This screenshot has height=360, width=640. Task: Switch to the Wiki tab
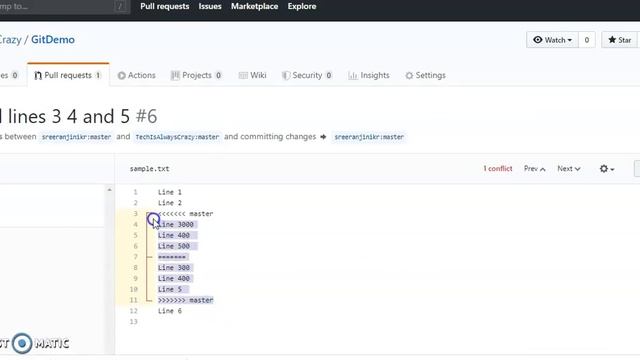(253, 75)
